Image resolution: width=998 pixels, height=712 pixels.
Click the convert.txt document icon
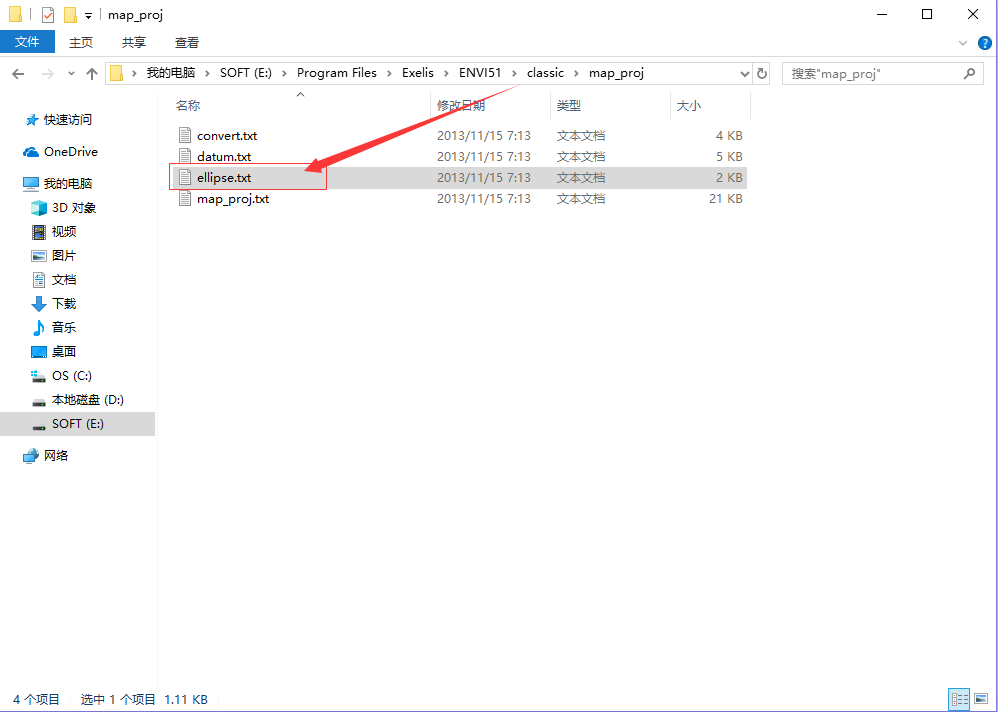coord(185,135)
